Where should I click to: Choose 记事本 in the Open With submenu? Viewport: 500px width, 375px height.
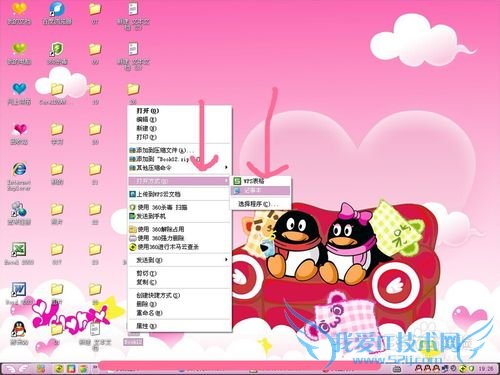[x=261, y=191]
